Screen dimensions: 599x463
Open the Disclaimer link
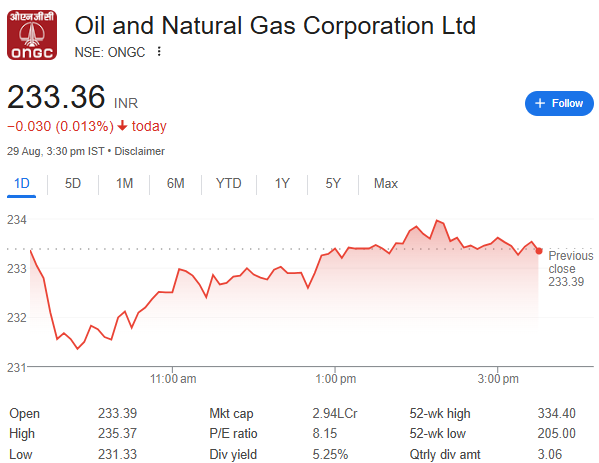139,151
